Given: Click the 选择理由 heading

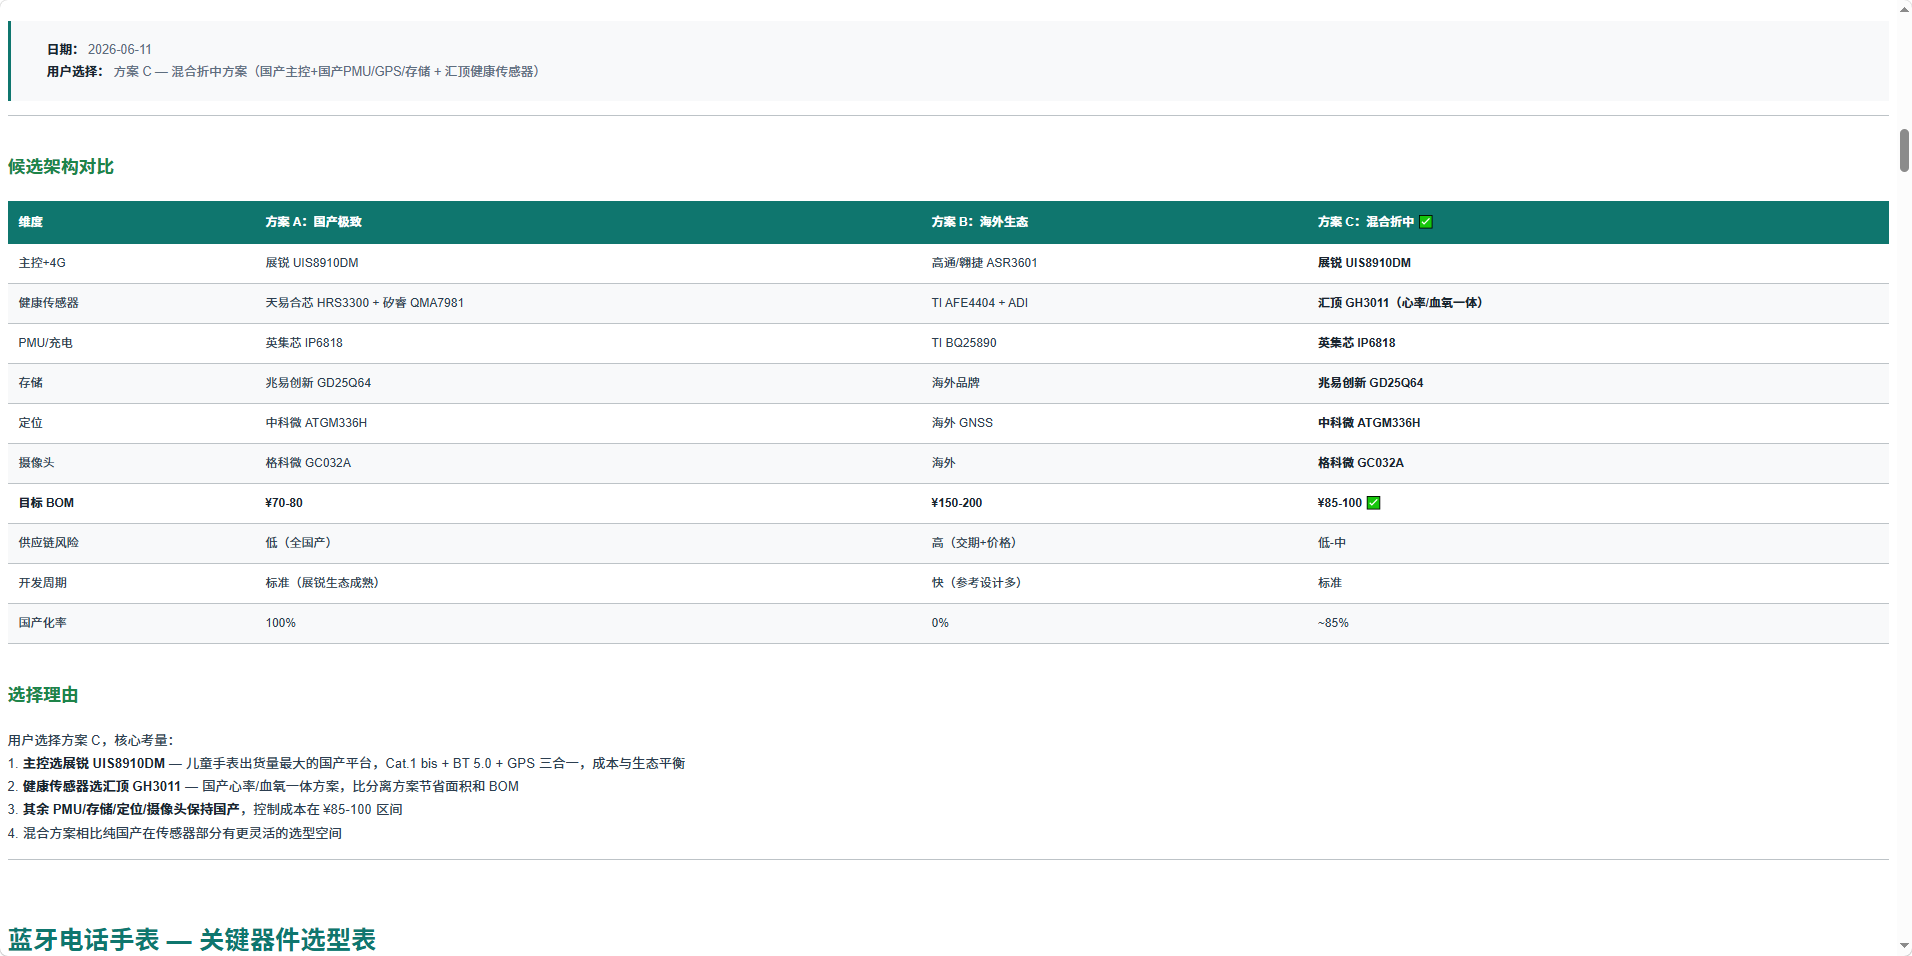Looking at the screenshot, I should tap(43, 694).
